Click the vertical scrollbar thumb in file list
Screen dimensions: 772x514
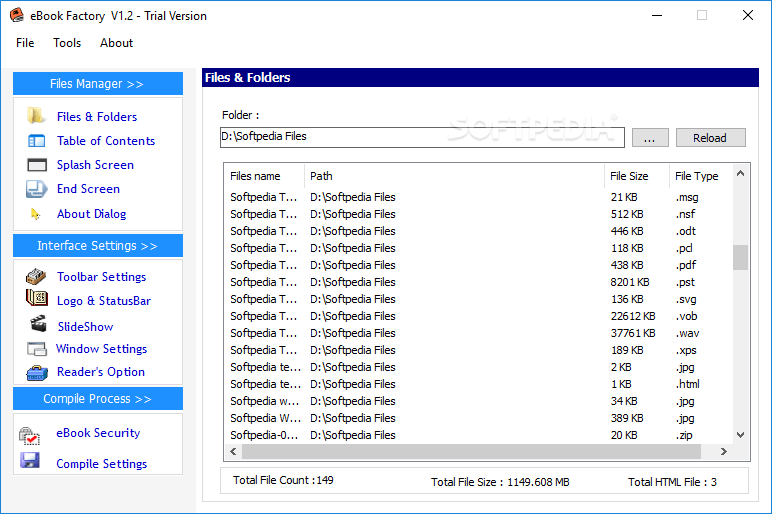pos(740,258)
